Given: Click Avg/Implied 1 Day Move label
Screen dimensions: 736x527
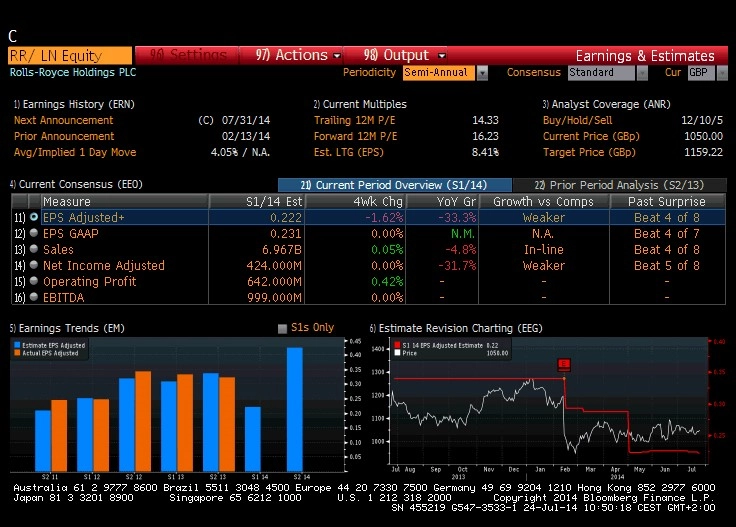Looking at the screenshot, I should coord(75,152).
